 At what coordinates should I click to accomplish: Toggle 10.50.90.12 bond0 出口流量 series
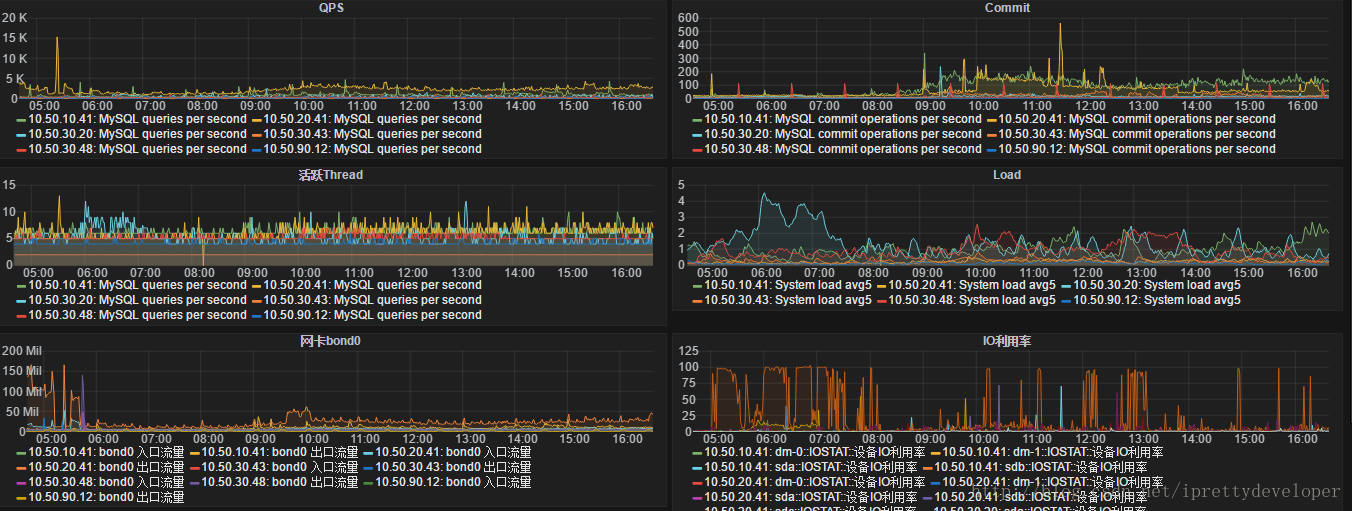[x=100, y=496]
